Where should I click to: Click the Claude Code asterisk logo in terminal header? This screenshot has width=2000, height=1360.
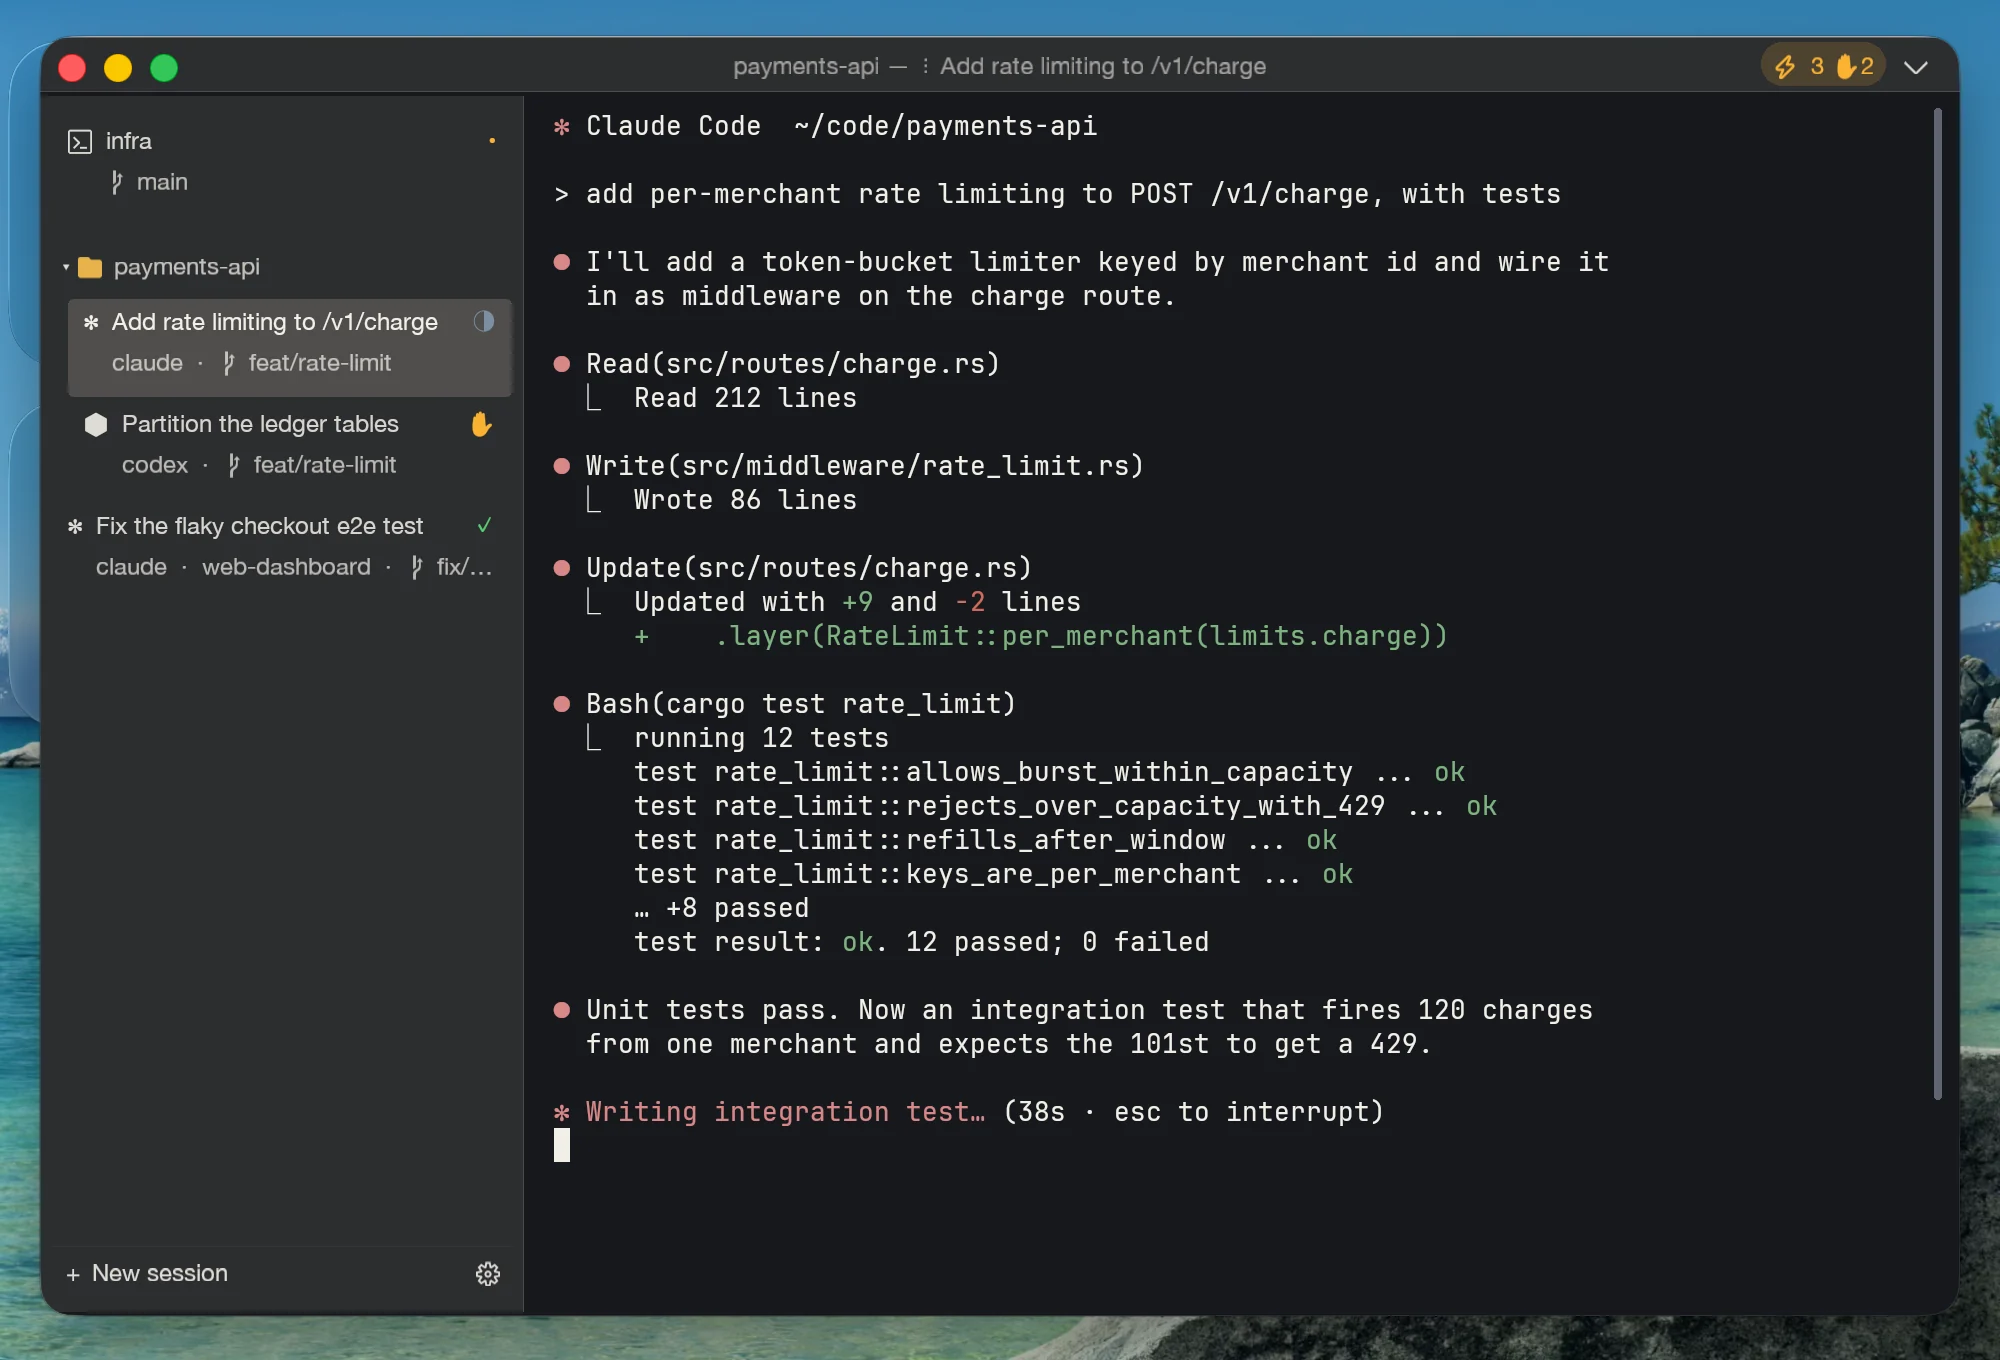point(562,127)
